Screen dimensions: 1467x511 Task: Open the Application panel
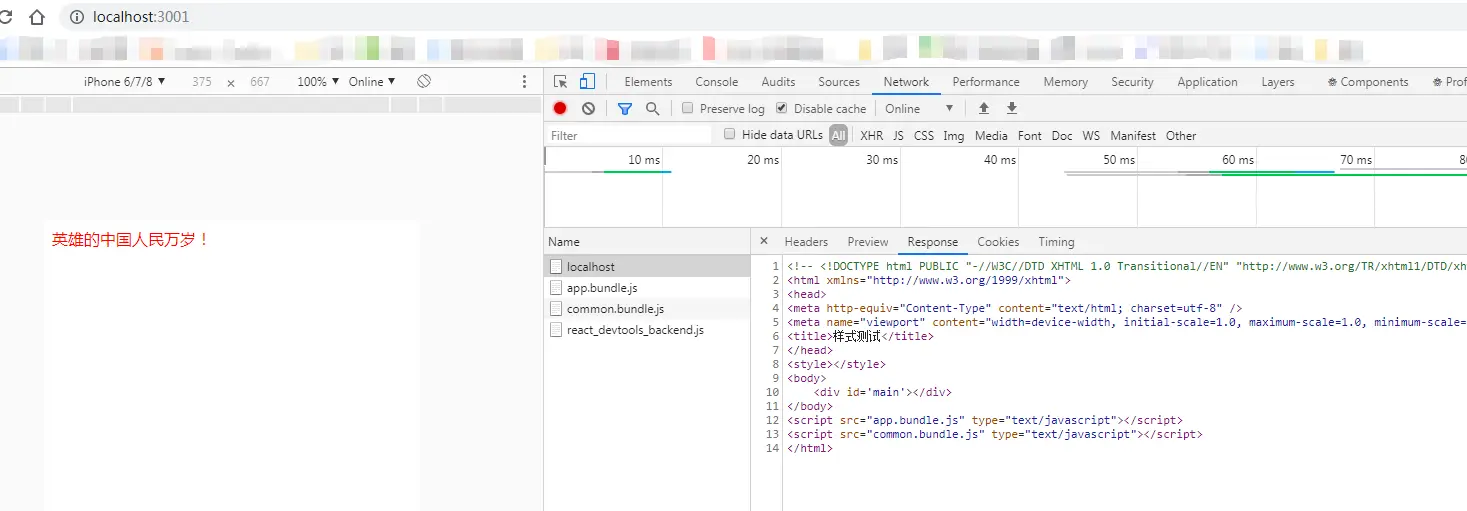click(x=1207, y=82)
